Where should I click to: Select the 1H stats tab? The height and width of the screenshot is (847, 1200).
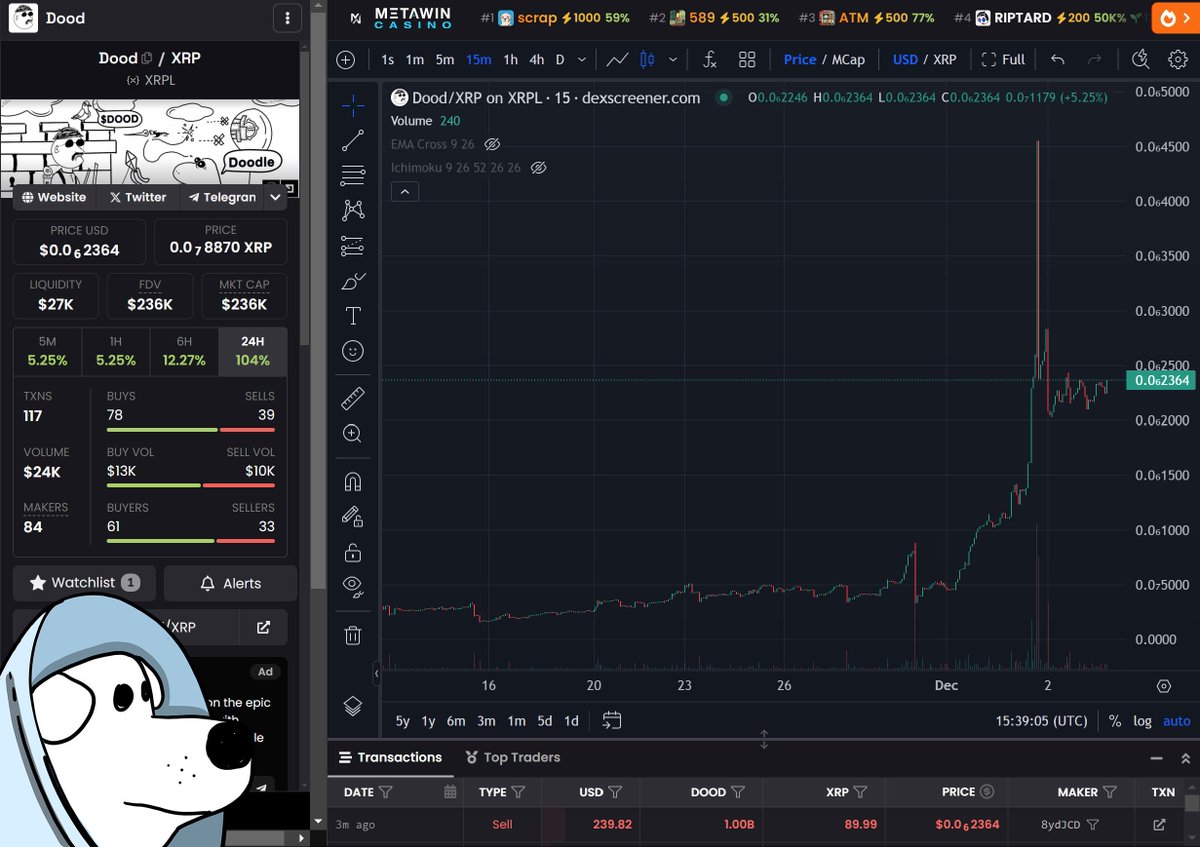[116, 352]
